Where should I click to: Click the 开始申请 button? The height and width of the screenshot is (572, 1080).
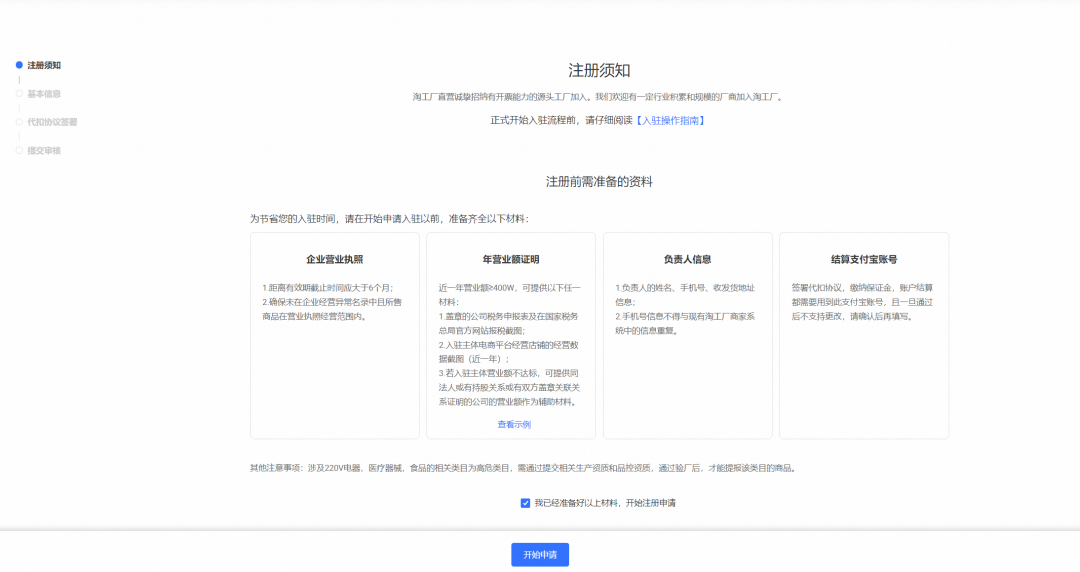540,555
